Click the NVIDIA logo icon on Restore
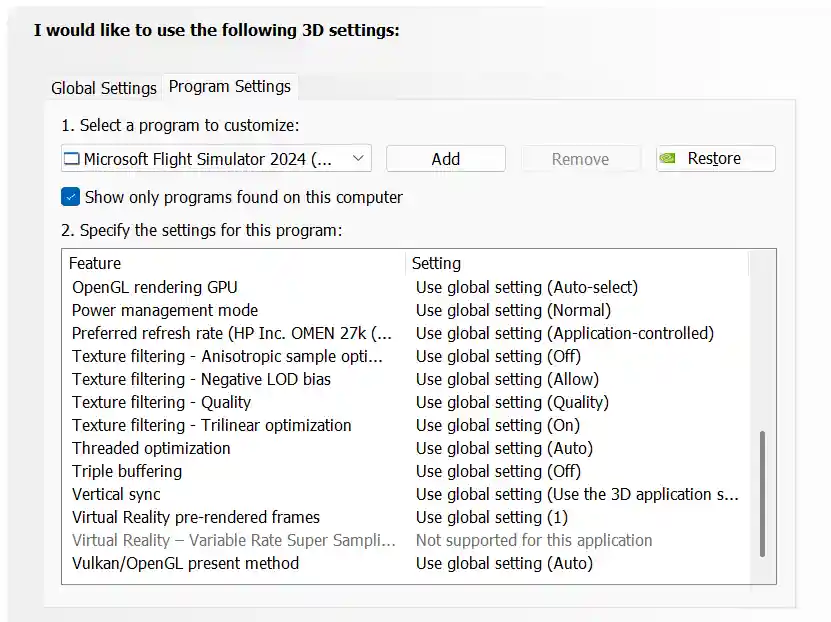831x622 pixels. [x=668, y=158]
